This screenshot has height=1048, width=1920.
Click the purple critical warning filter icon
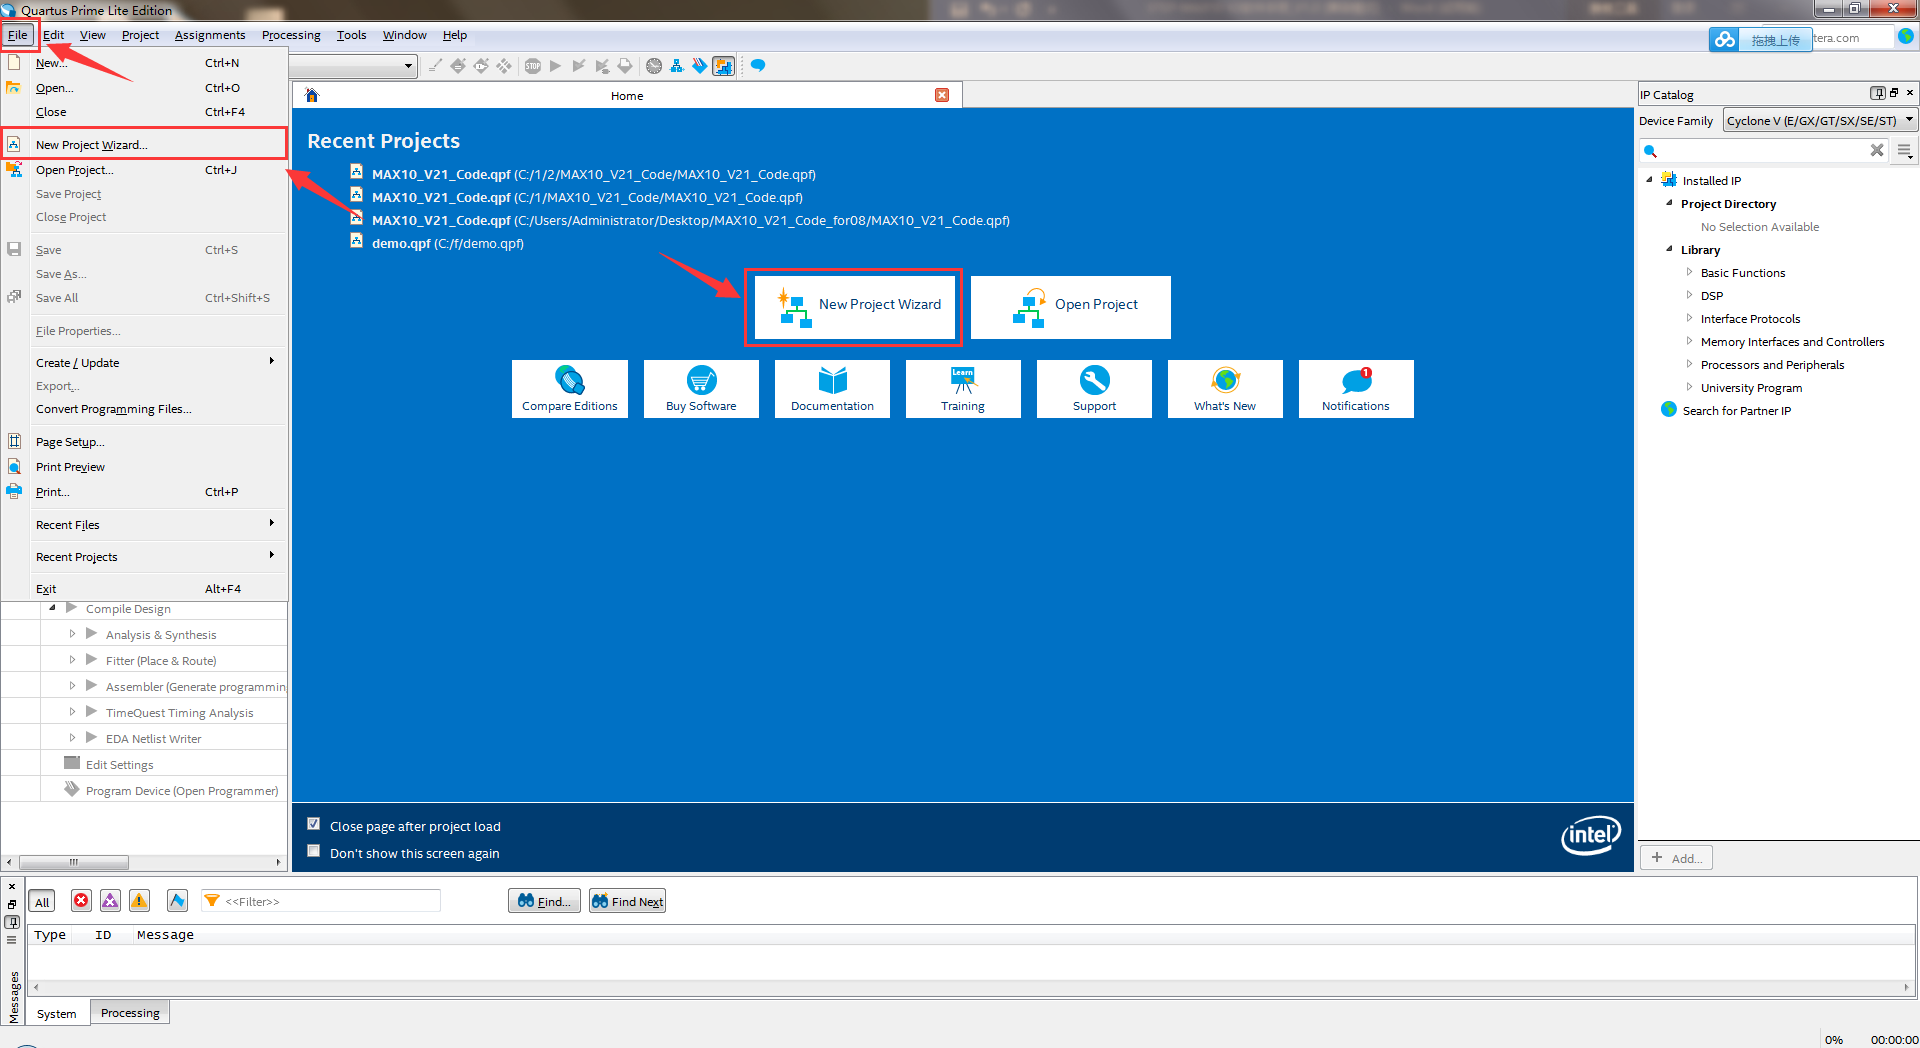(110, 901)
